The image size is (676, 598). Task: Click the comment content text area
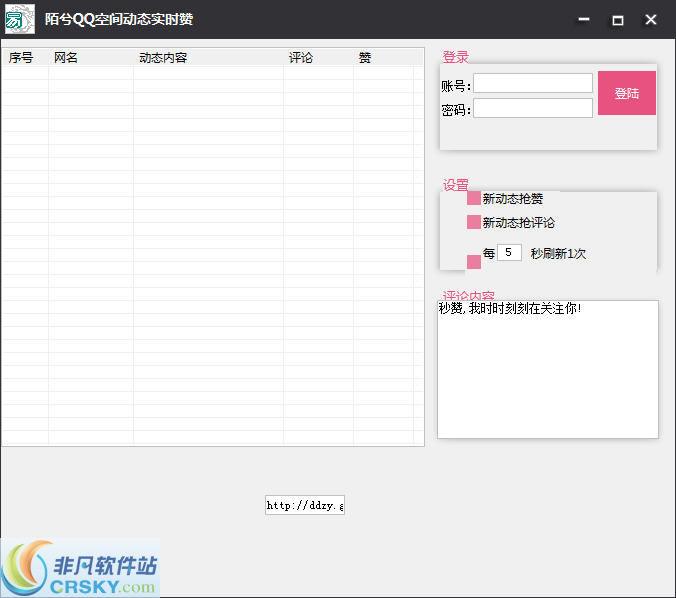pos(548,369)
